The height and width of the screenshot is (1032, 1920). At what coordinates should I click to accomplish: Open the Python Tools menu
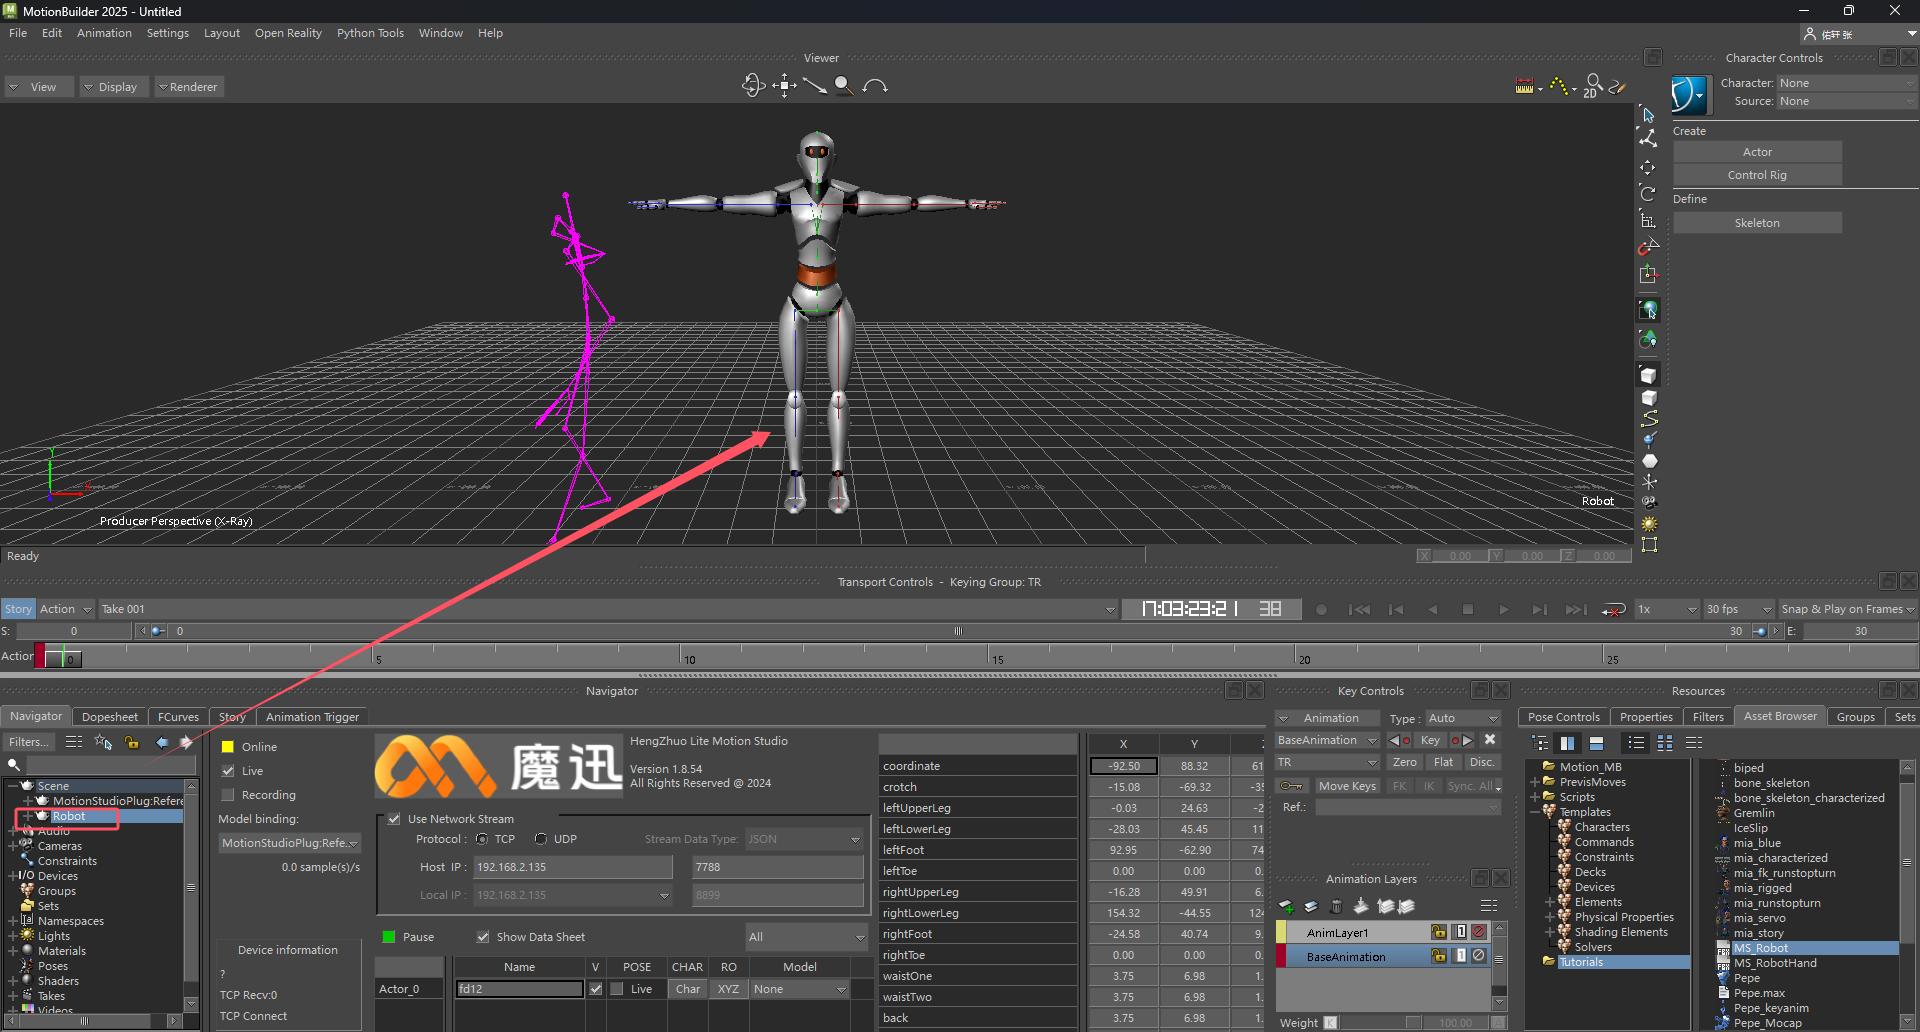coord(370,33)
